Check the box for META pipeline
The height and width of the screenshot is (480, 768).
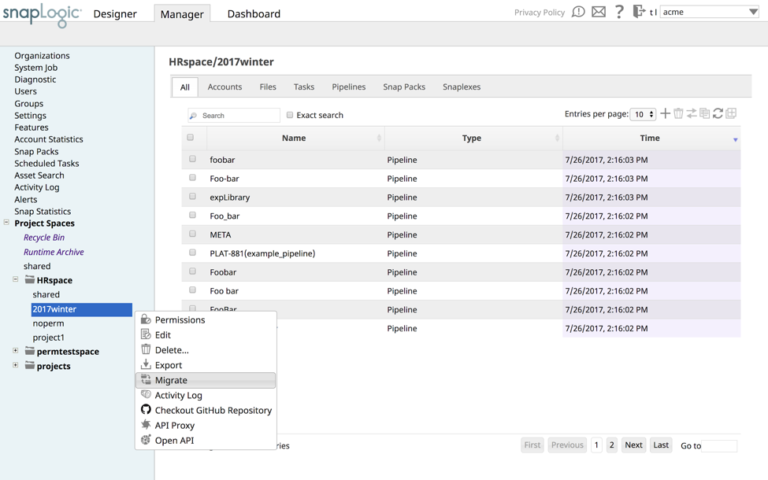[192, 234]
